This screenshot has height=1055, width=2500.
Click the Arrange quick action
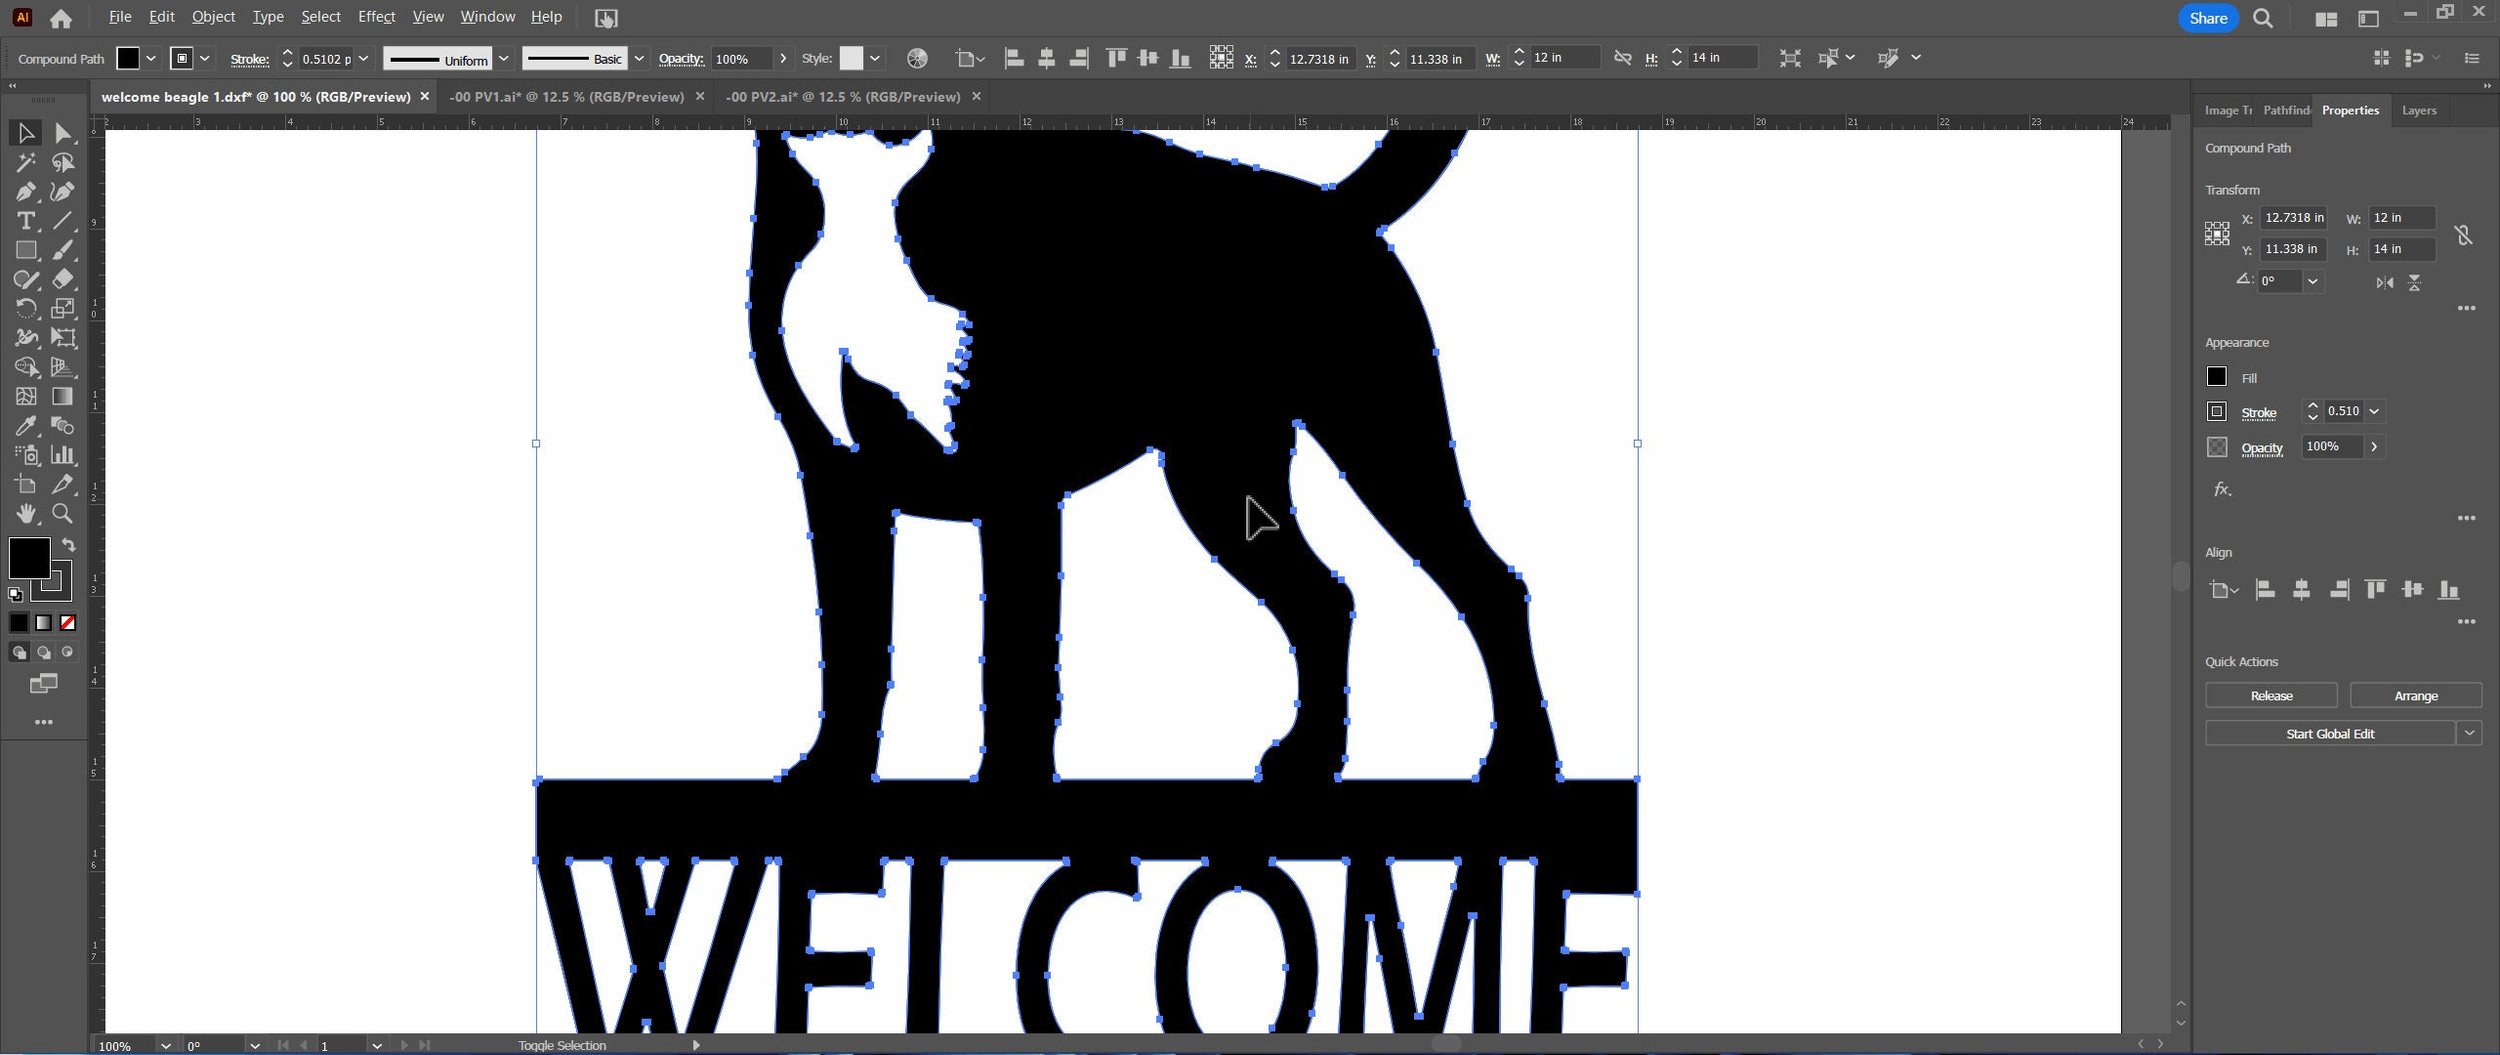2416,695
